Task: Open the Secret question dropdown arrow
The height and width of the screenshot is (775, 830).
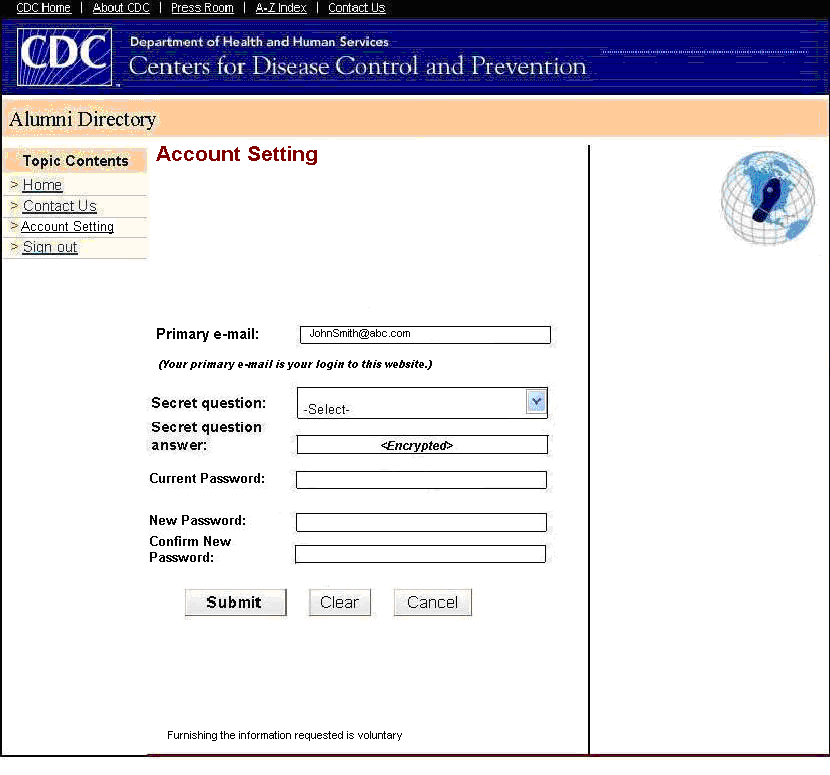Action: (536, 402)
